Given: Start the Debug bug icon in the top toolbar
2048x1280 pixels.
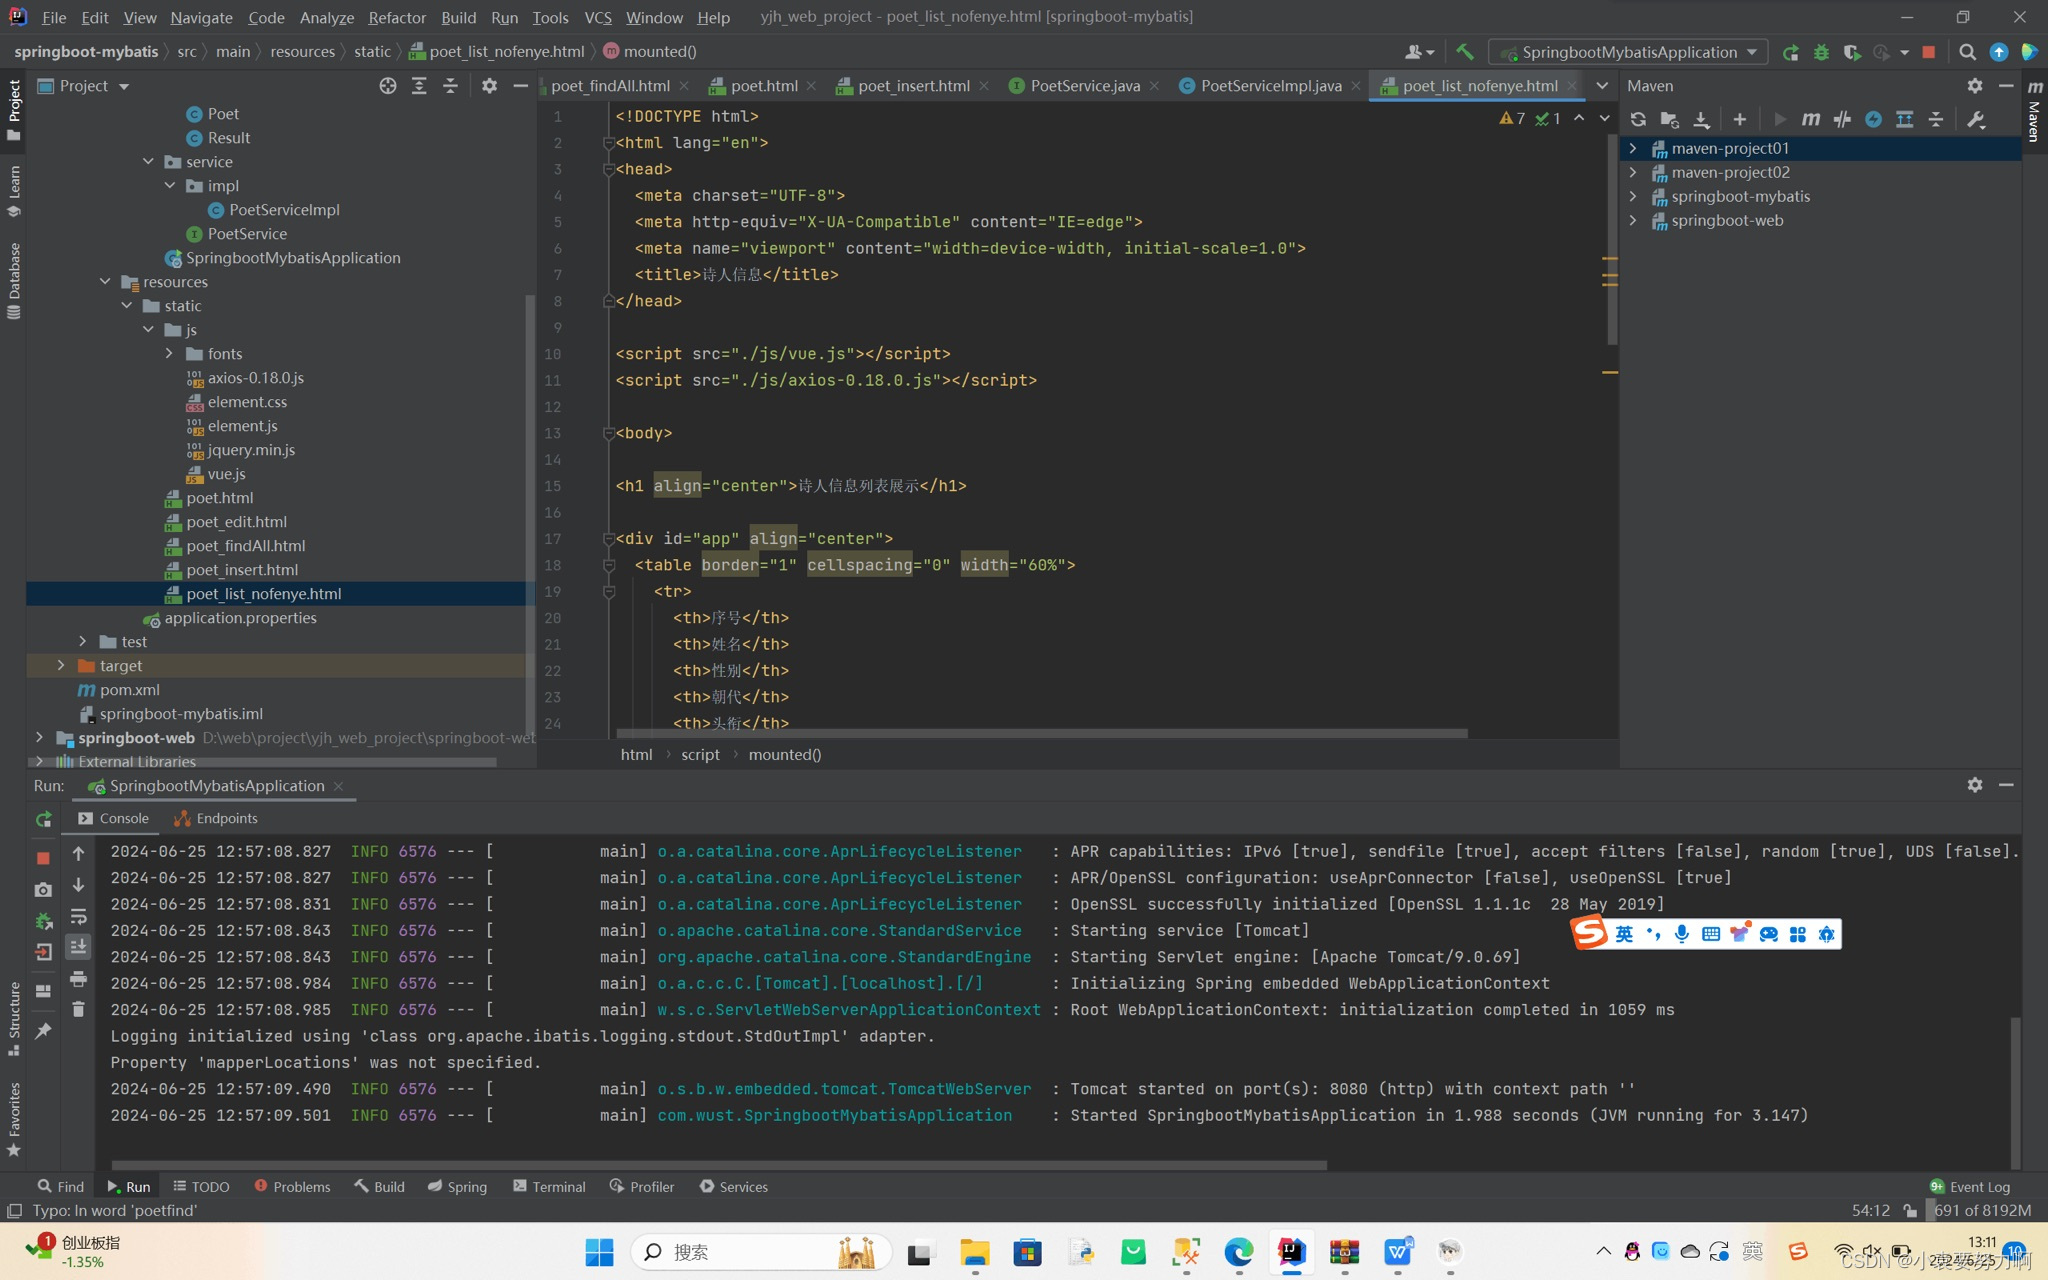Looking at the screenshot, I should point(1821,52).
